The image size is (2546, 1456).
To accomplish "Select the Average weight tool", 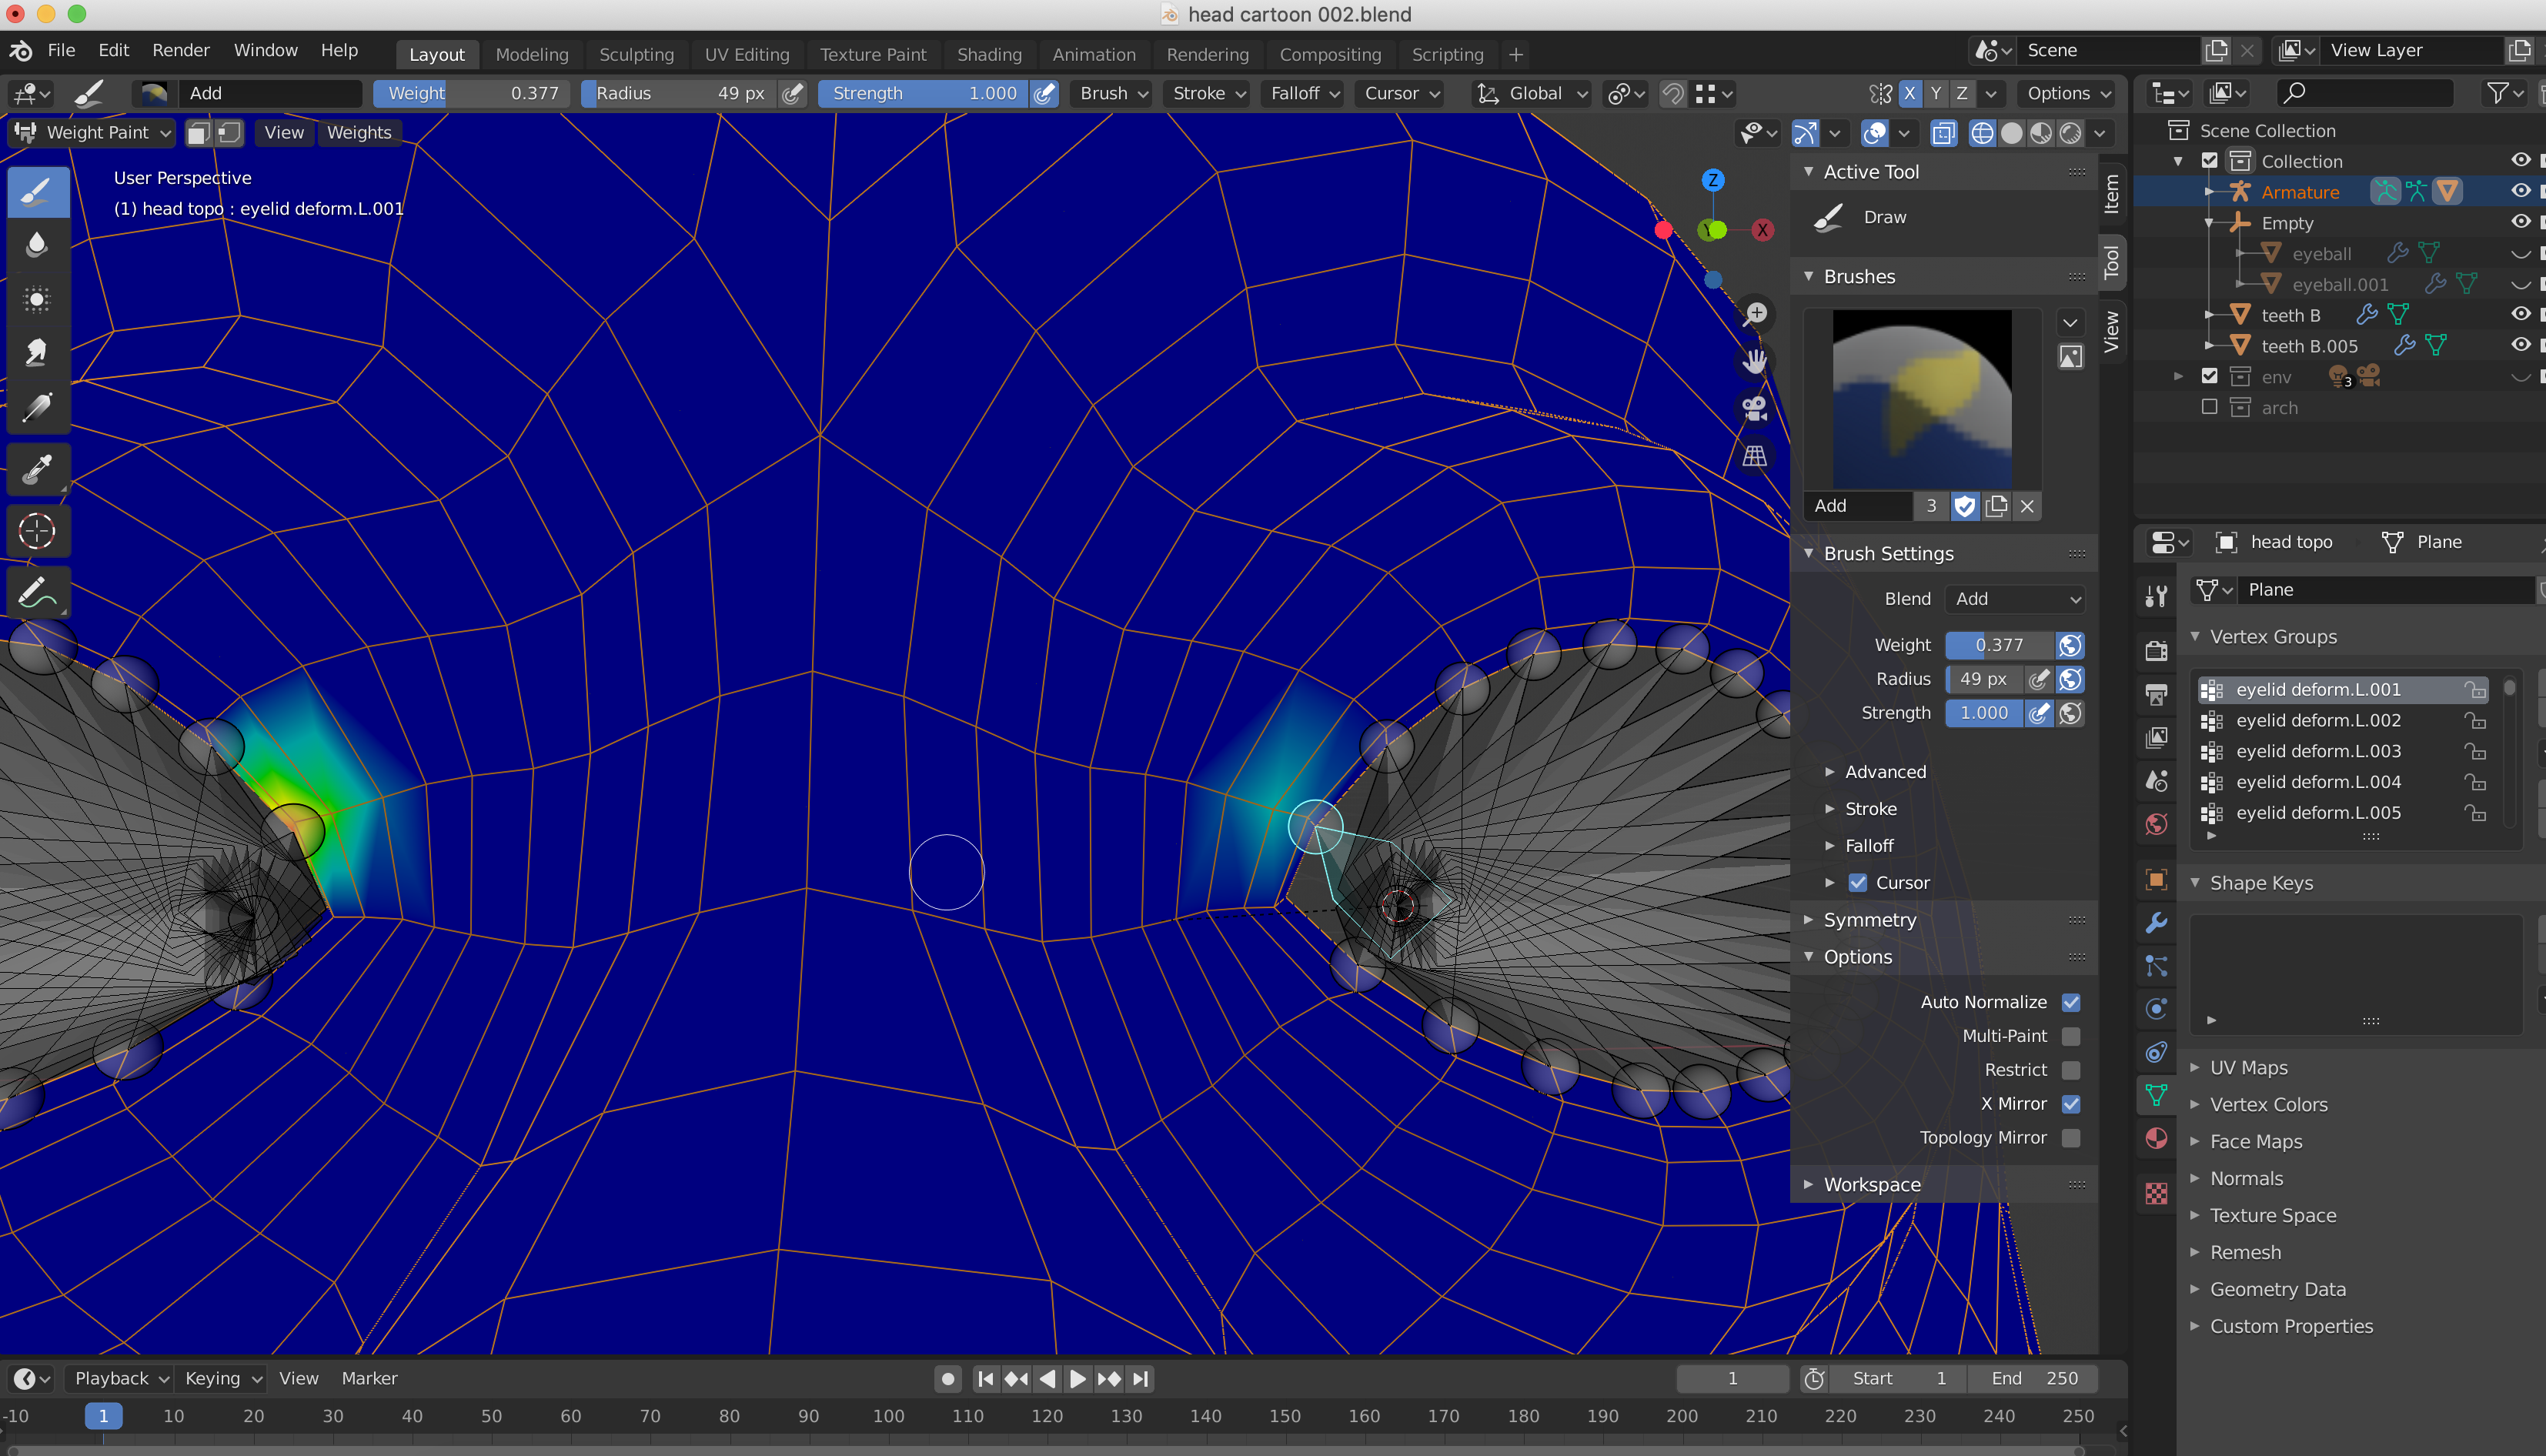I will [38, 299].
